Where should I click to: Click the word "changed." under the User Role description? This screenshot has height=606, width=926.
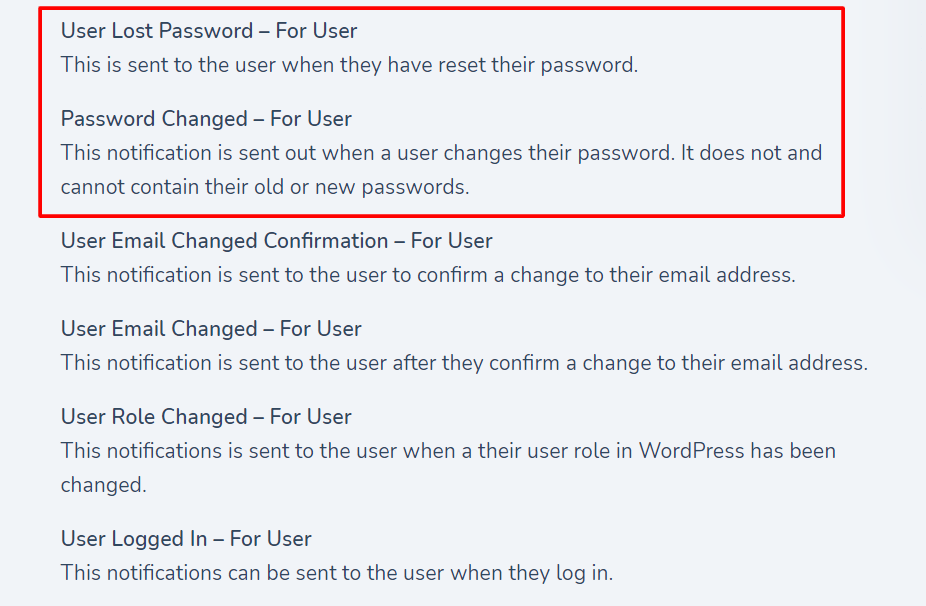tap(103, 485)
